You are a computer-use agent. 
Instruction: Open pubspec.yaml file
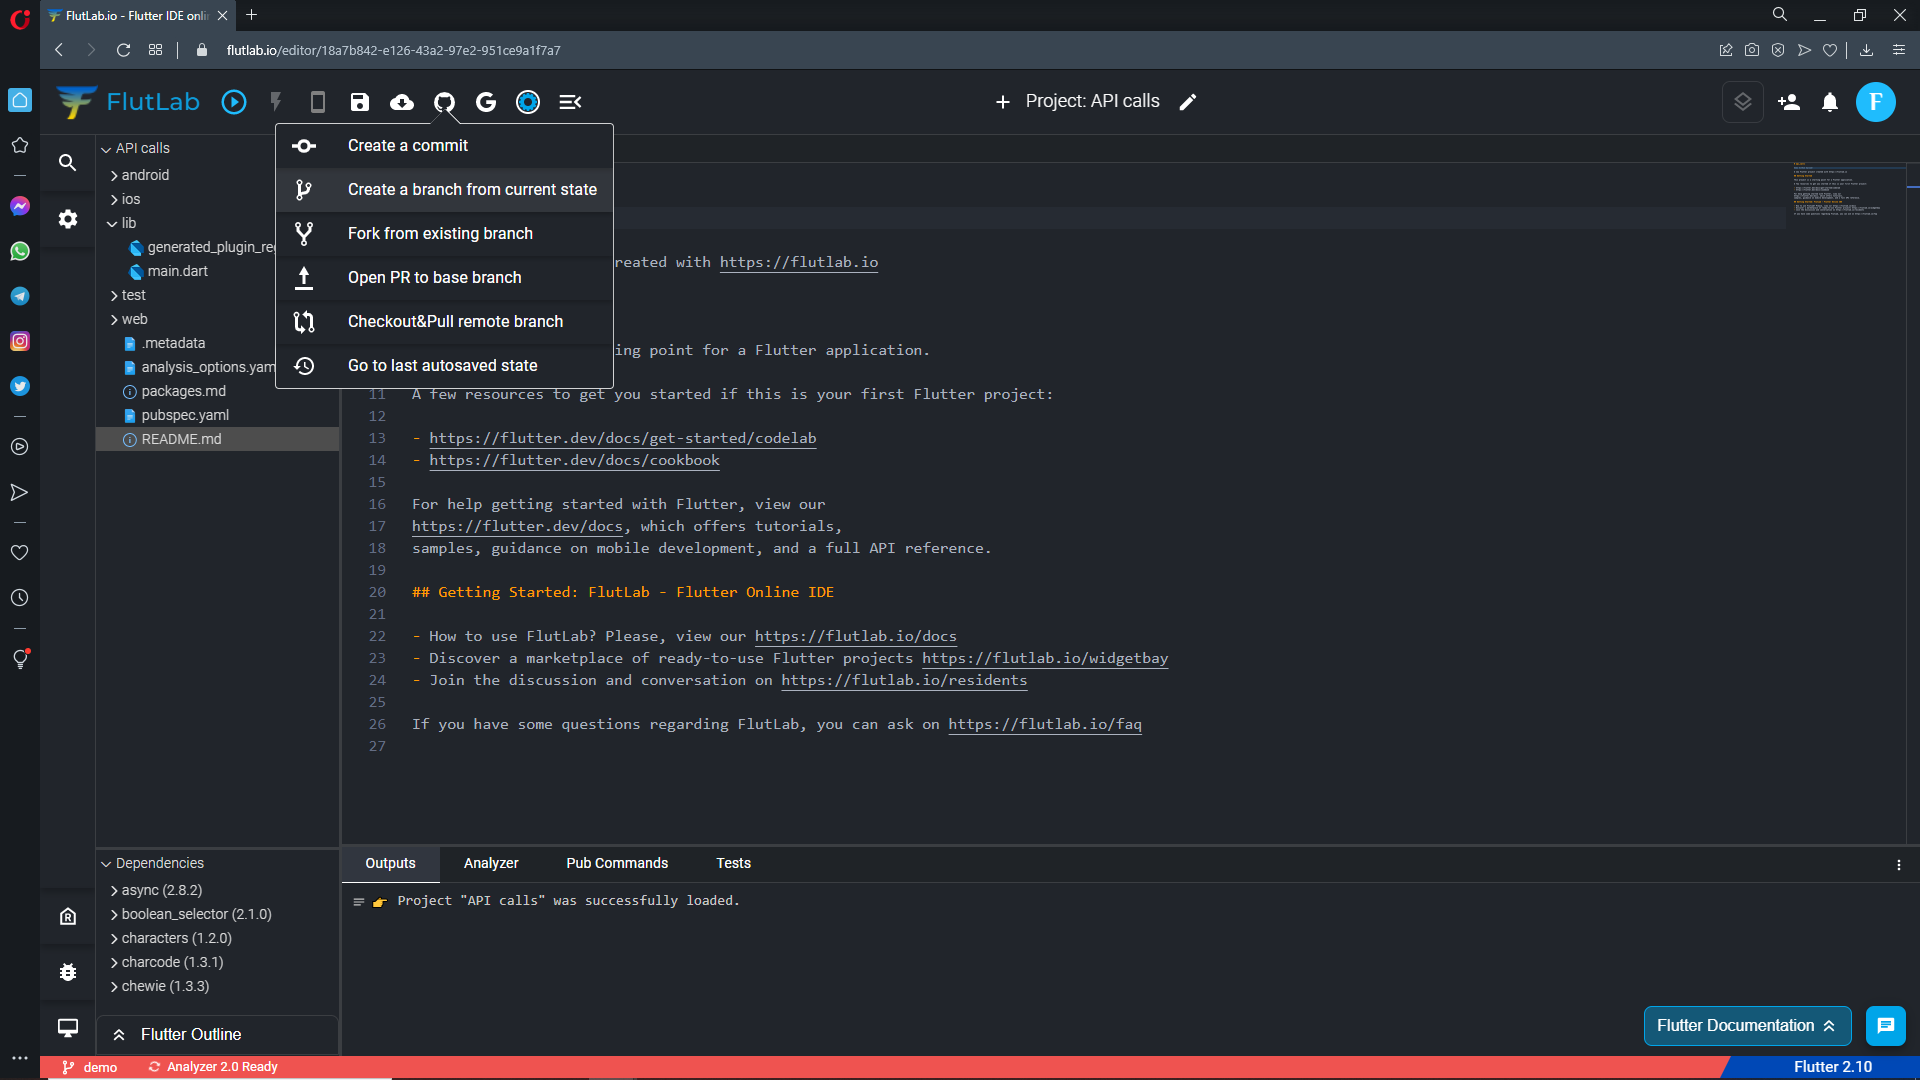point(185,415)
